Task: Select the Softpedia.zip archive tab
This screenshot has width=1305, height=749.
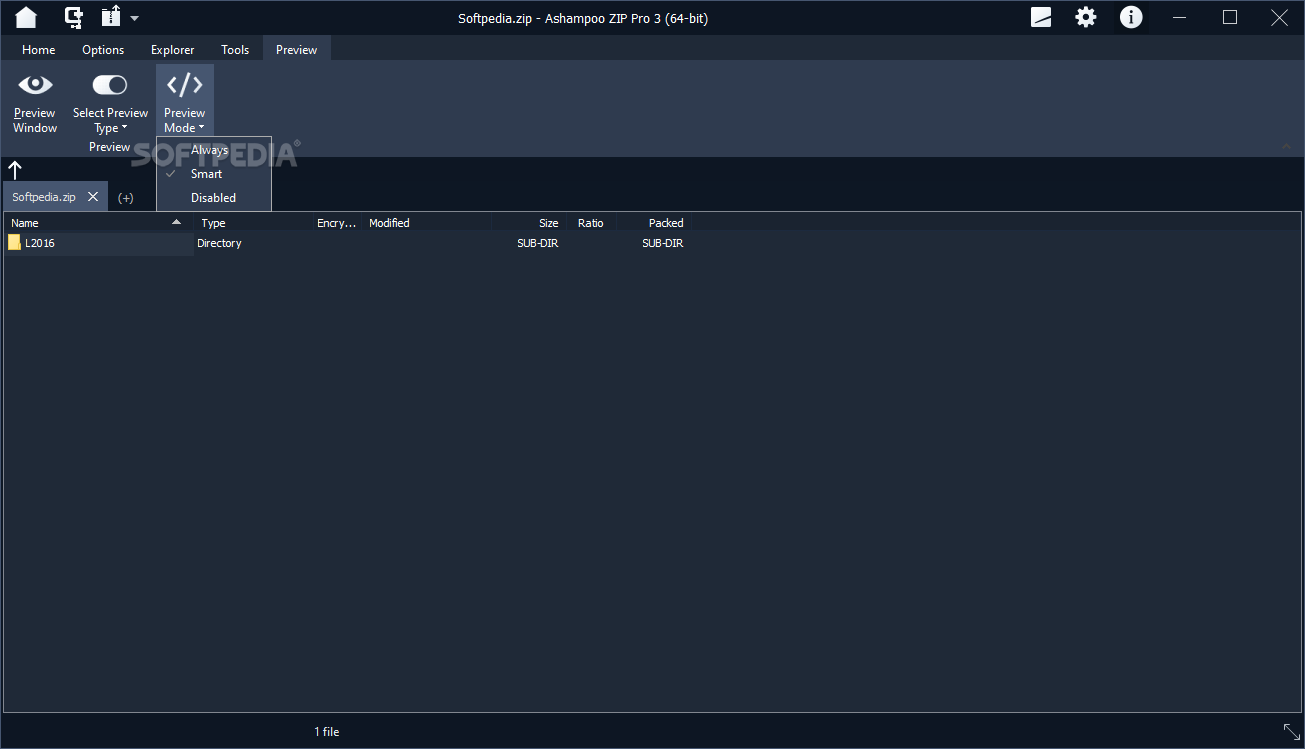Action: pos(44,197)
